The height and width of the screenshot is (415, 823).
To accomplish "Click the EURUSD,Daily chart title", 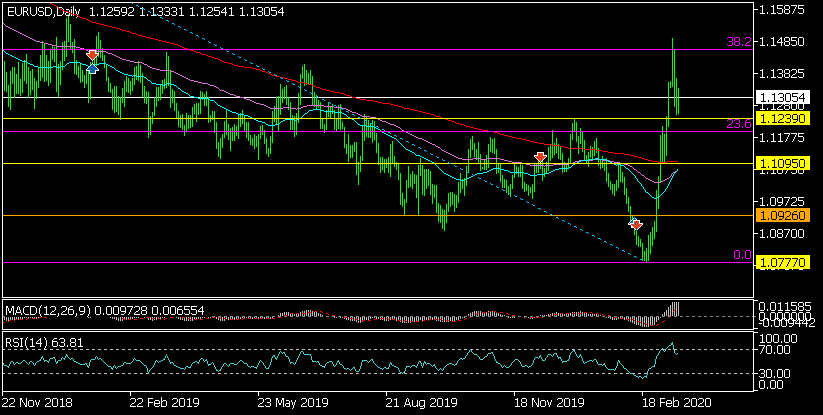I will [x=44, y=12].
